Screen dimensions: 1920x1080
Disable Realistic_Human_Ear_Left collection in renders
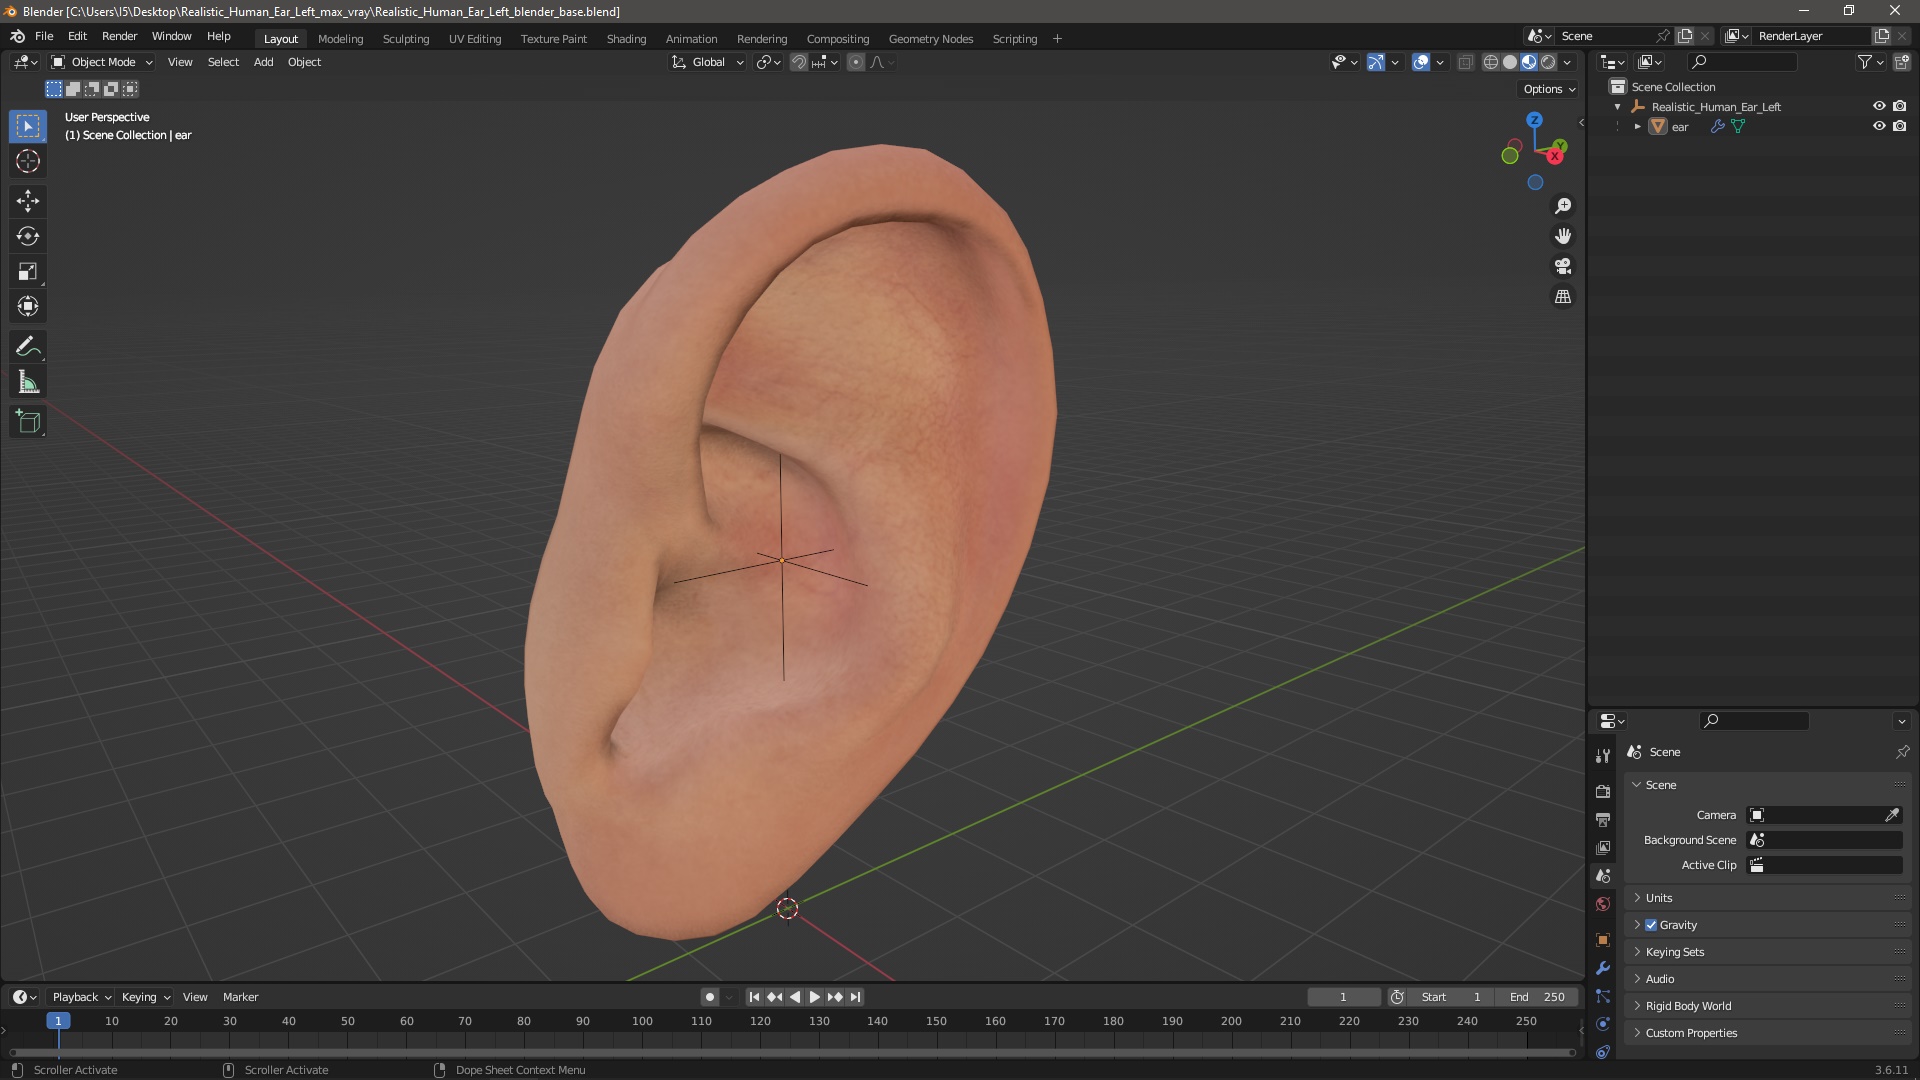pos(1900,106)
